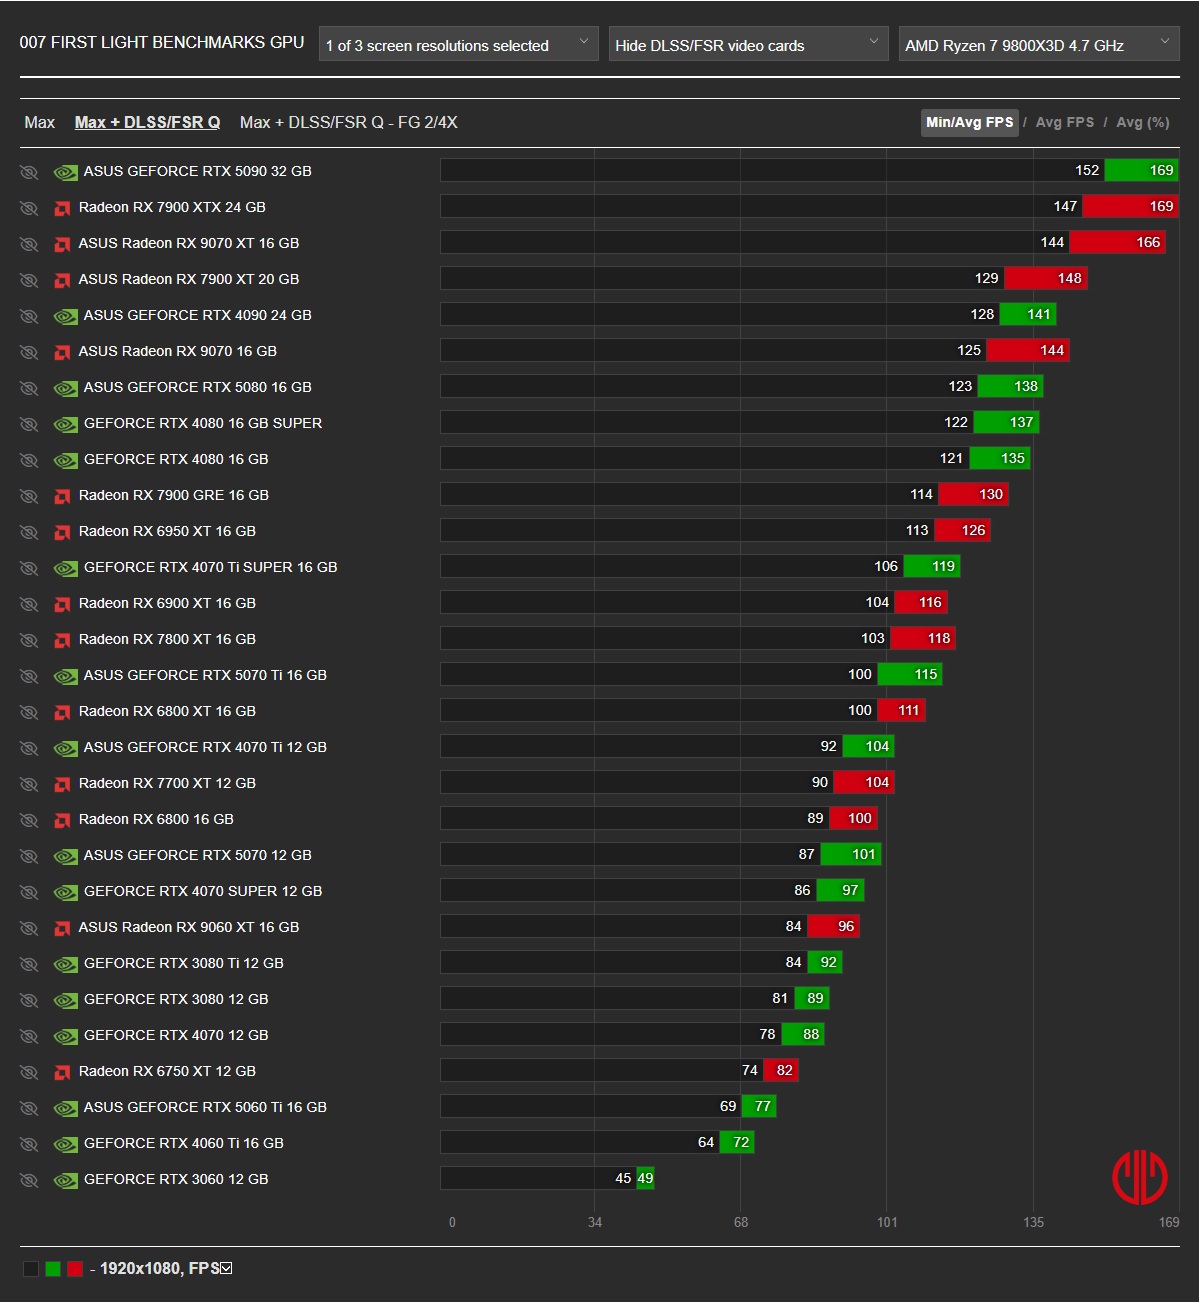This screenshot has width=1199, height=1302.
Task: Click the NVIDIA logo beside RTX 4060 Ti
Action: [65, 1144]
